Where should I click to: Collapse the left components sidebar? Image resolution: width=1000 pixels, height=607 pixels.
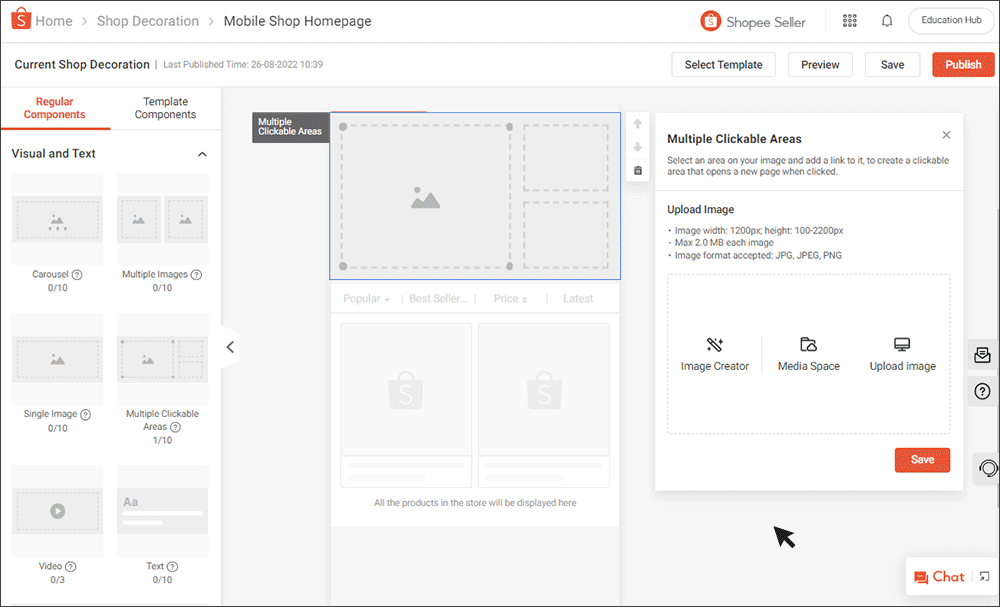coord(230,347)
